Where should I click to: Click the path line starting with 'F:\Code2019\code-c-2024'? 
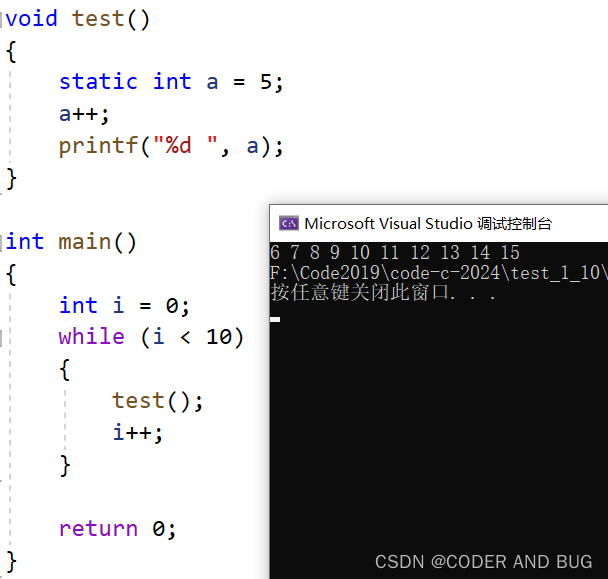[x=439, y=273]
